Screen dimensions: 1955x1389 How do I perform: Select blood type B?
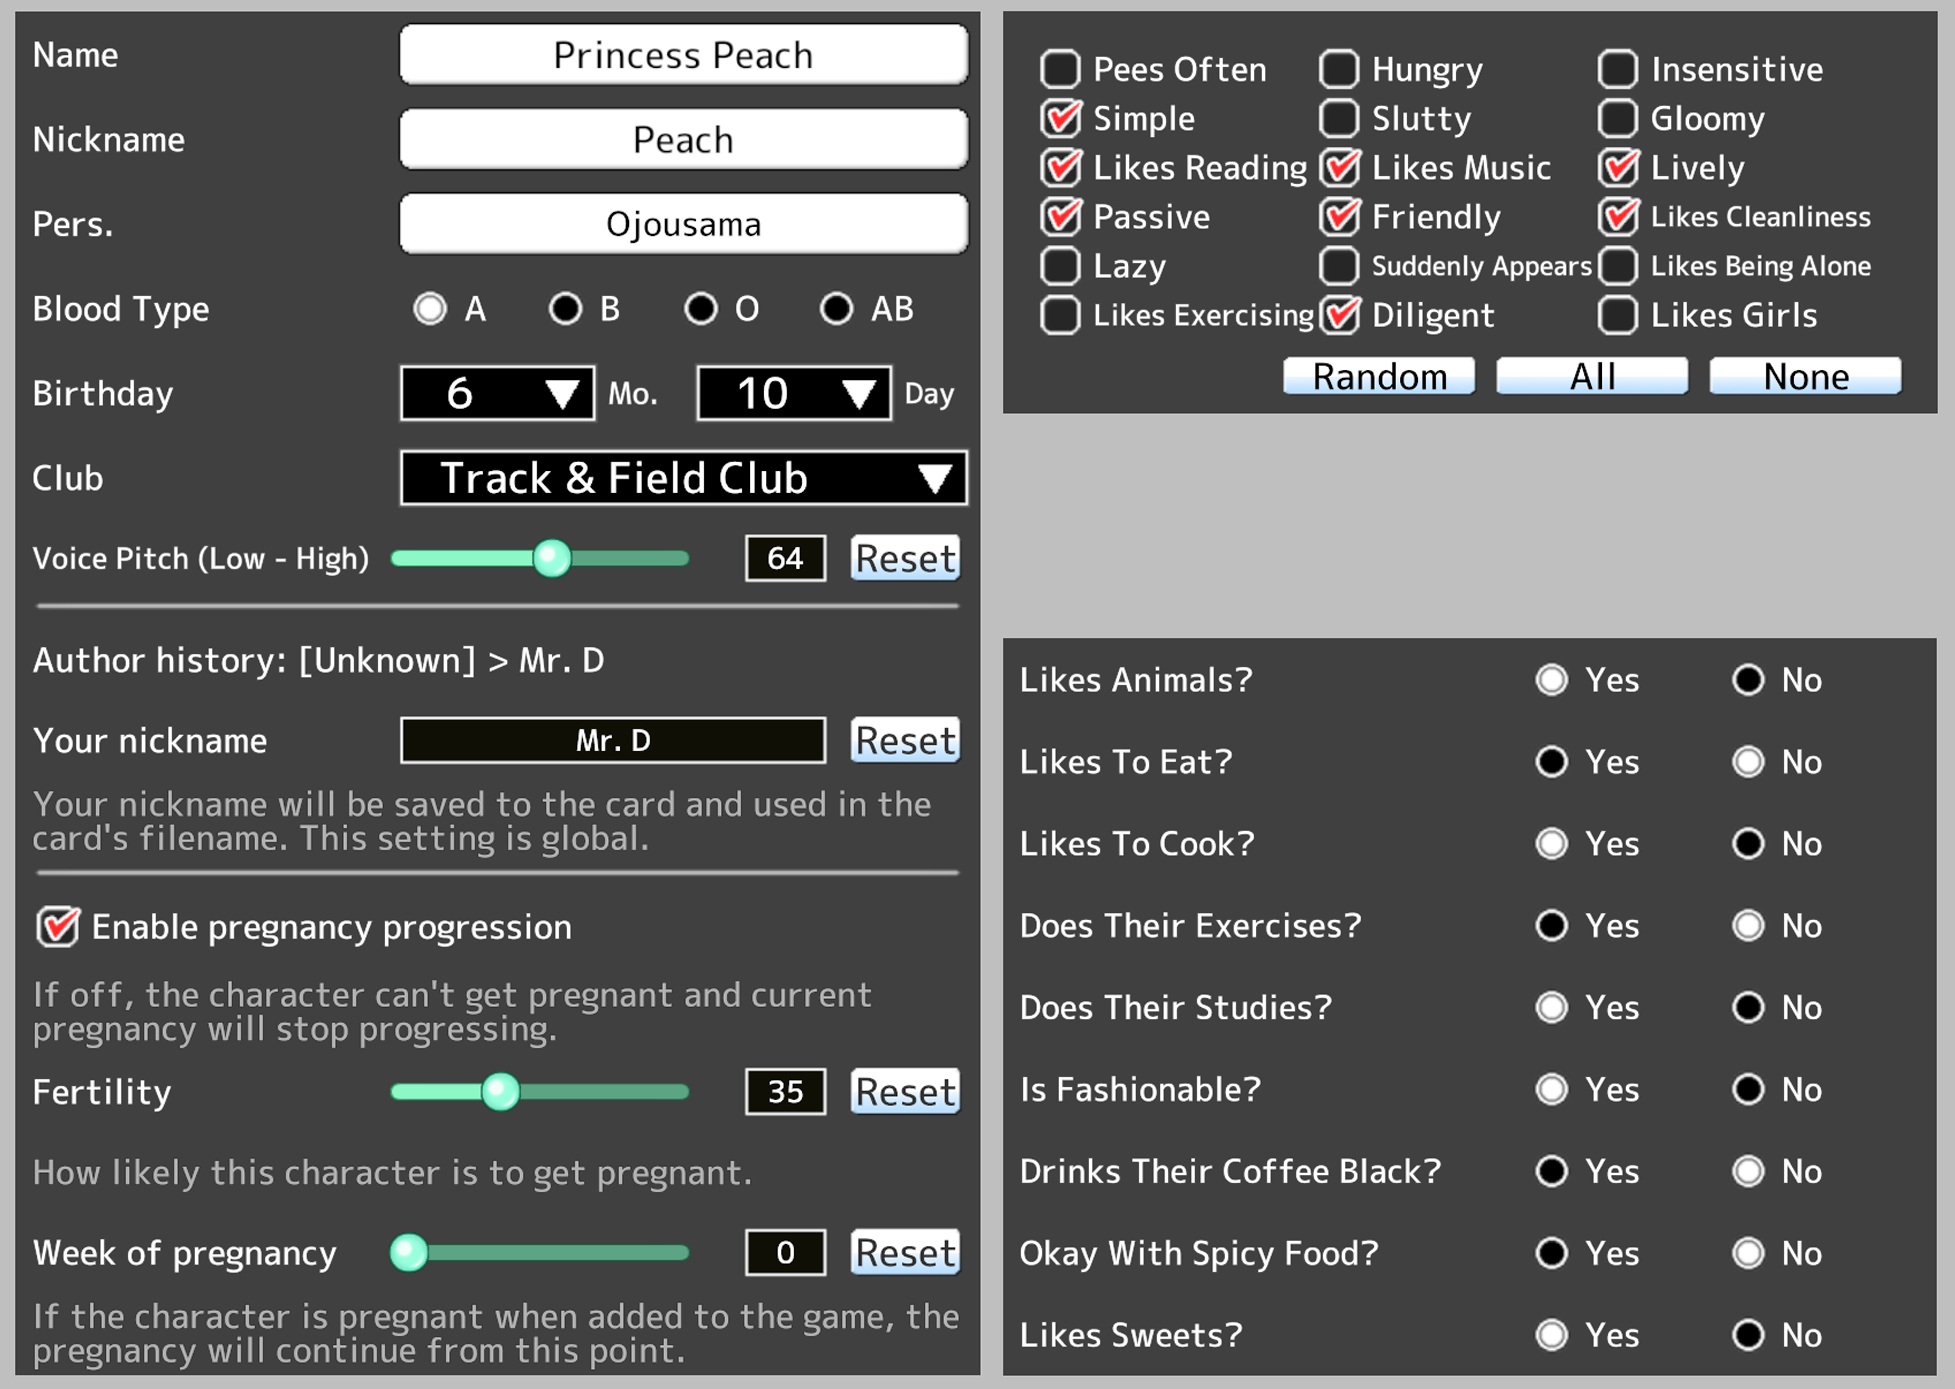tap(565, 309)
